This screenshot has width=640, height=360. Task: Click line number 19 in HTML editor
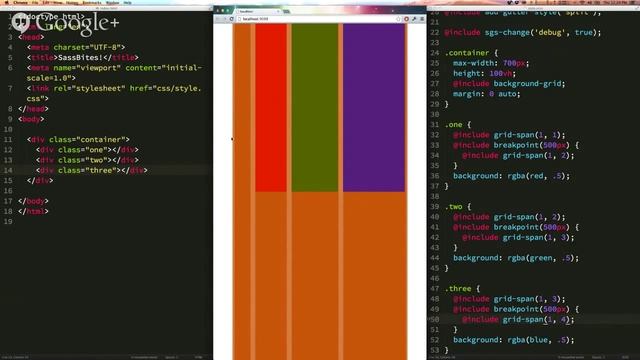(9, 222)
